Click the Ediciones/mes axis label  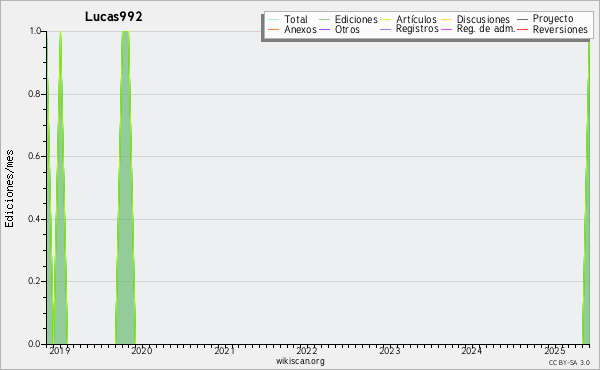(x=9, y=188)
